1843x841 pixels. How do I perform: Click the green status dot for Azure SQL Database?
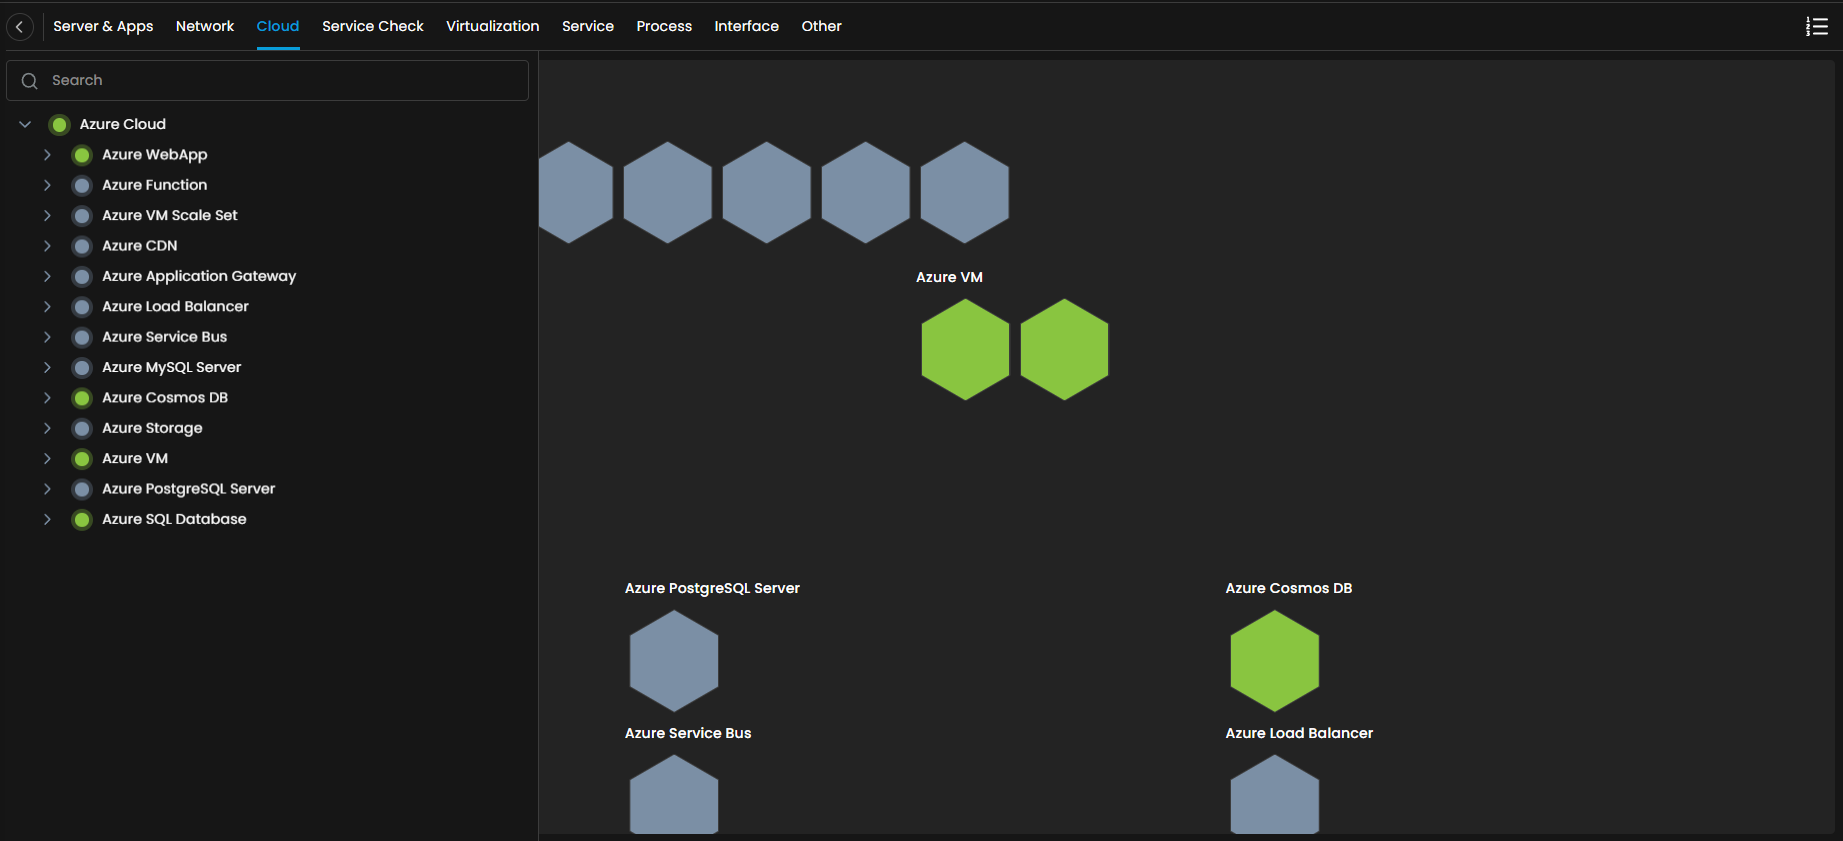pos(83,520)
